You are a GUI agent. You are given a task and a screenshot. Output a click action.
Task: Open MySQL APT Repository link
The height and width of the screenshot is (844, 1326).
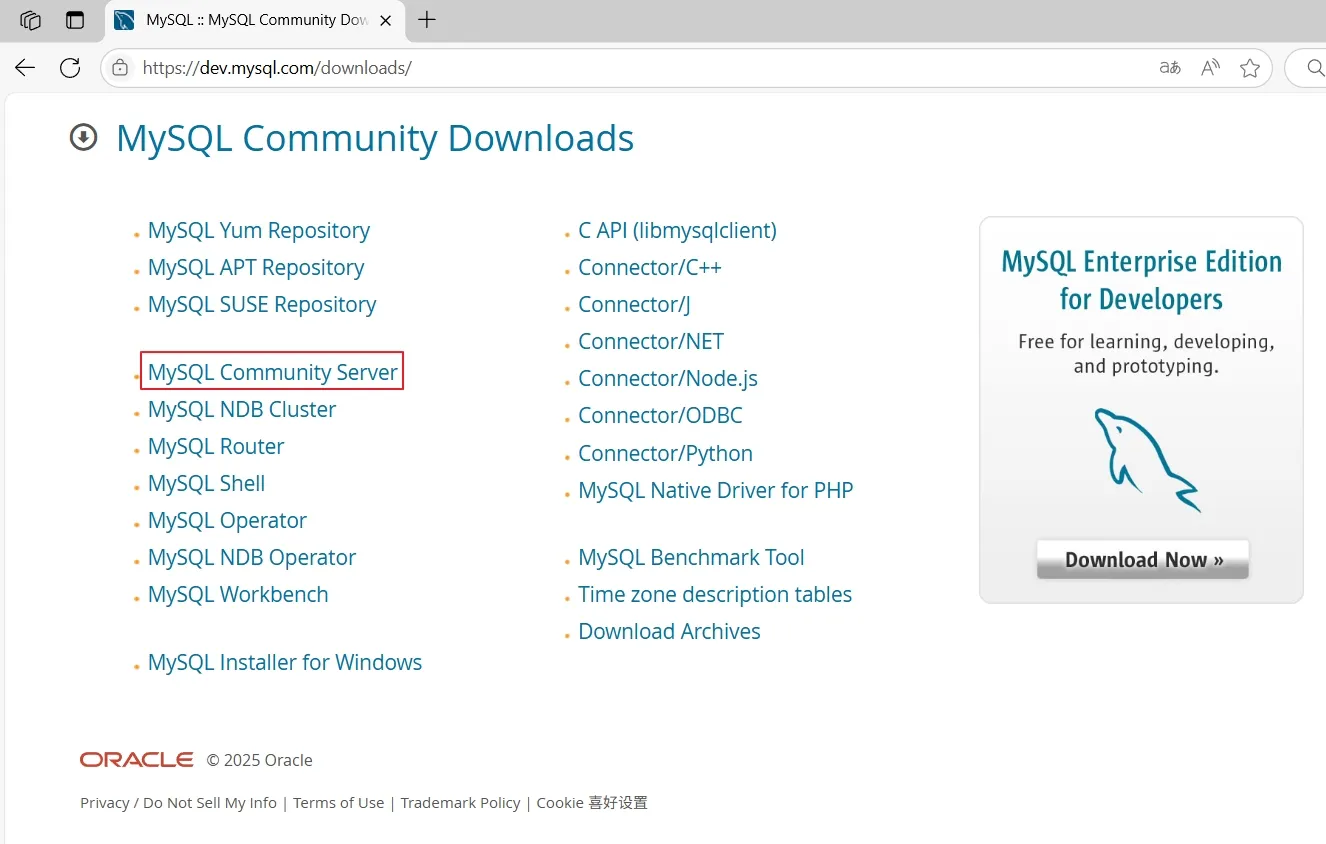point(256,267)
